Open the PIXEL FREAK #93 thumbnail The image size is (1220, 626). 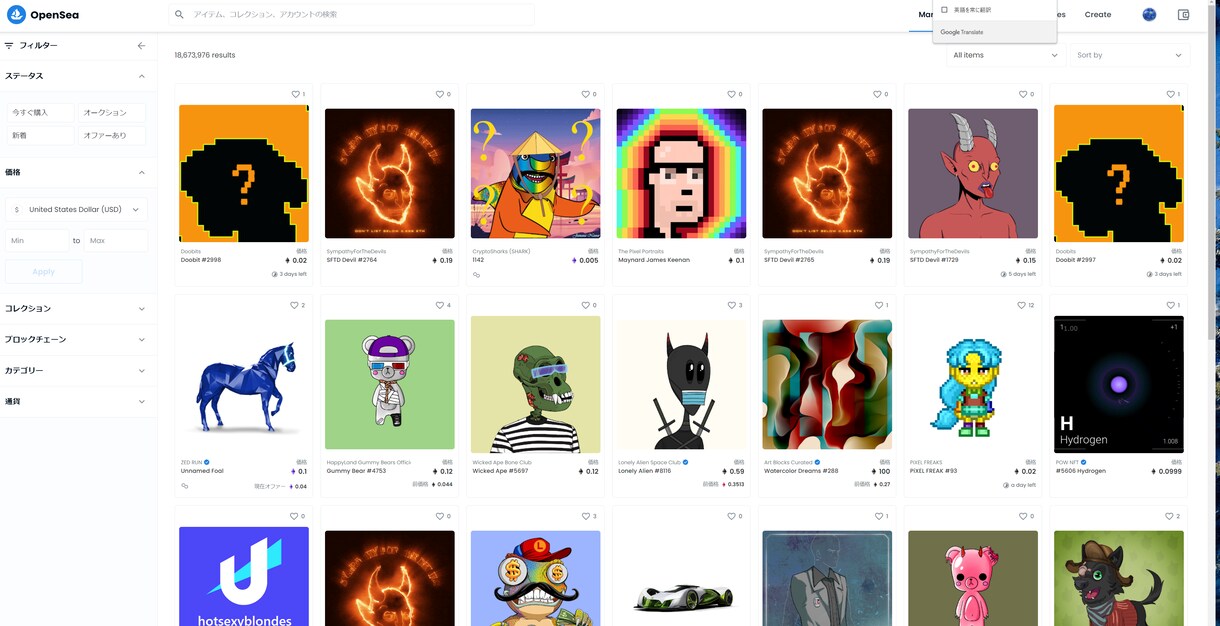pyautogui.click(x=973, y=384)
